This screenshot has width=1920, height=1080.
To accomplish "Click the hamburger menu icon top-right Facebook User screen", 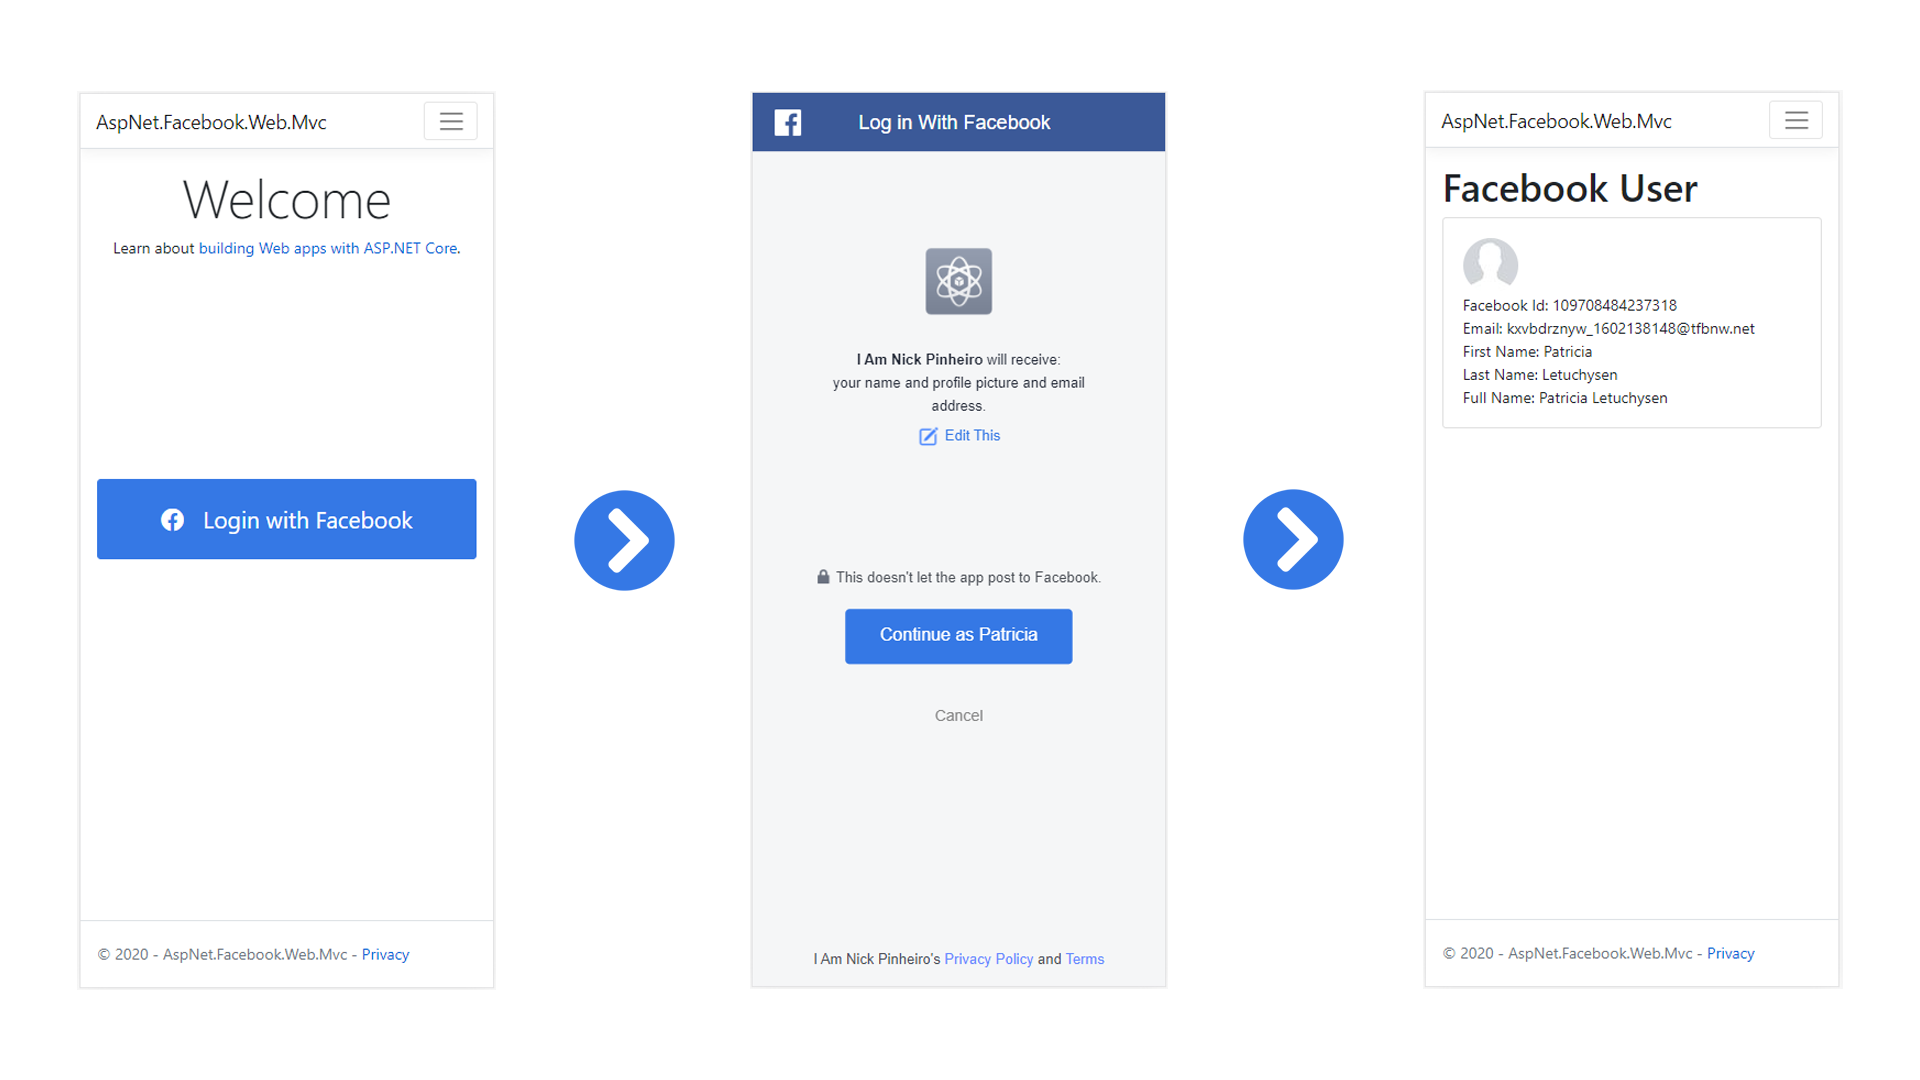I will pyautogui.click(x=1795, y=120).
